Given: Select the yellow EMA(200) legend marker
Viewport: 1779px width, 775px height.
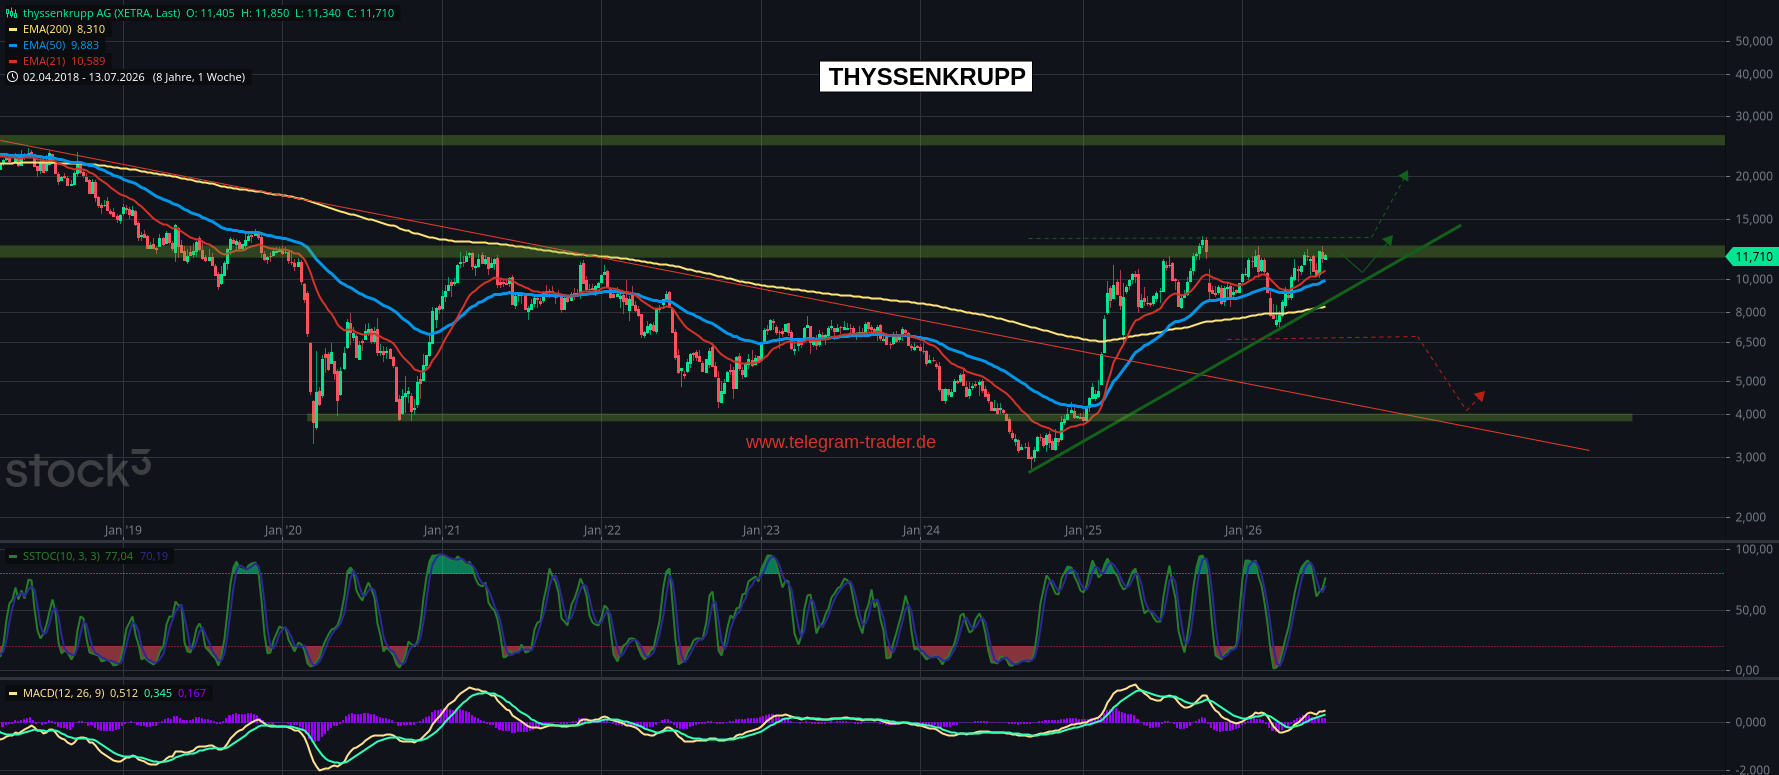Looking at the screenshot, I should [x=12, y=29].
